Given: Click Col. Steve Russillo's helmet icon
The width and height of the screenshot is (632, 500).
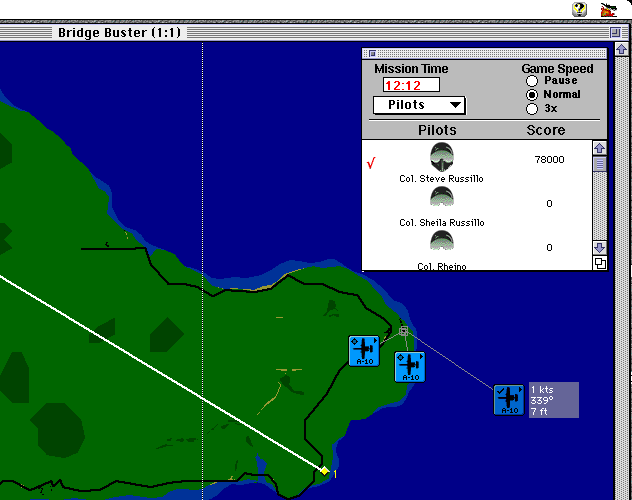Looking at the screenshot, I should tap(441, 156).
